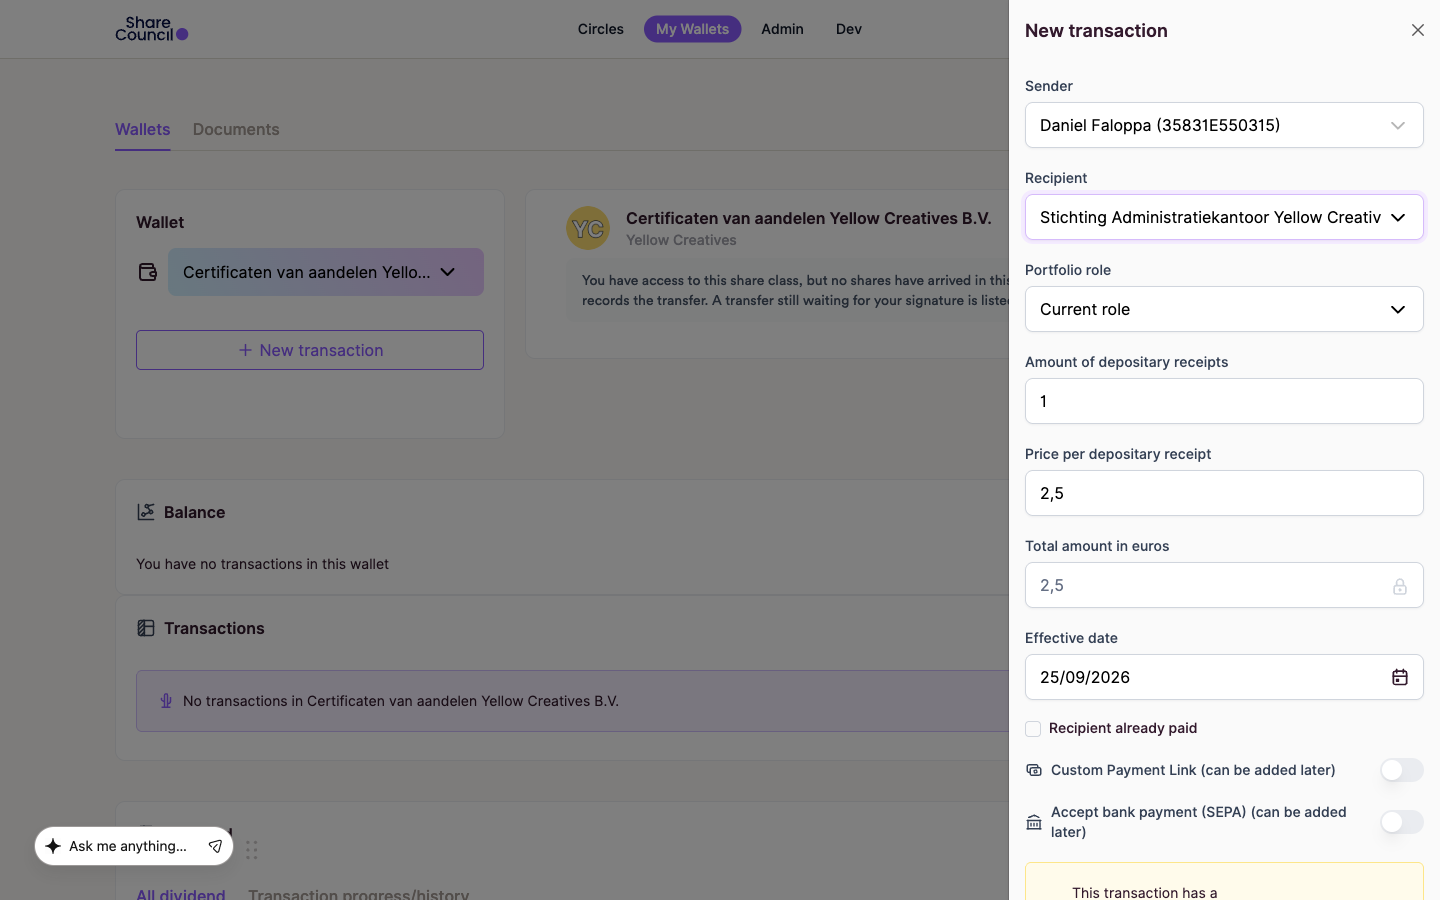1440x900 pixels.
Task: Select My Wallets in the top navigation
Action: (692, 29)
